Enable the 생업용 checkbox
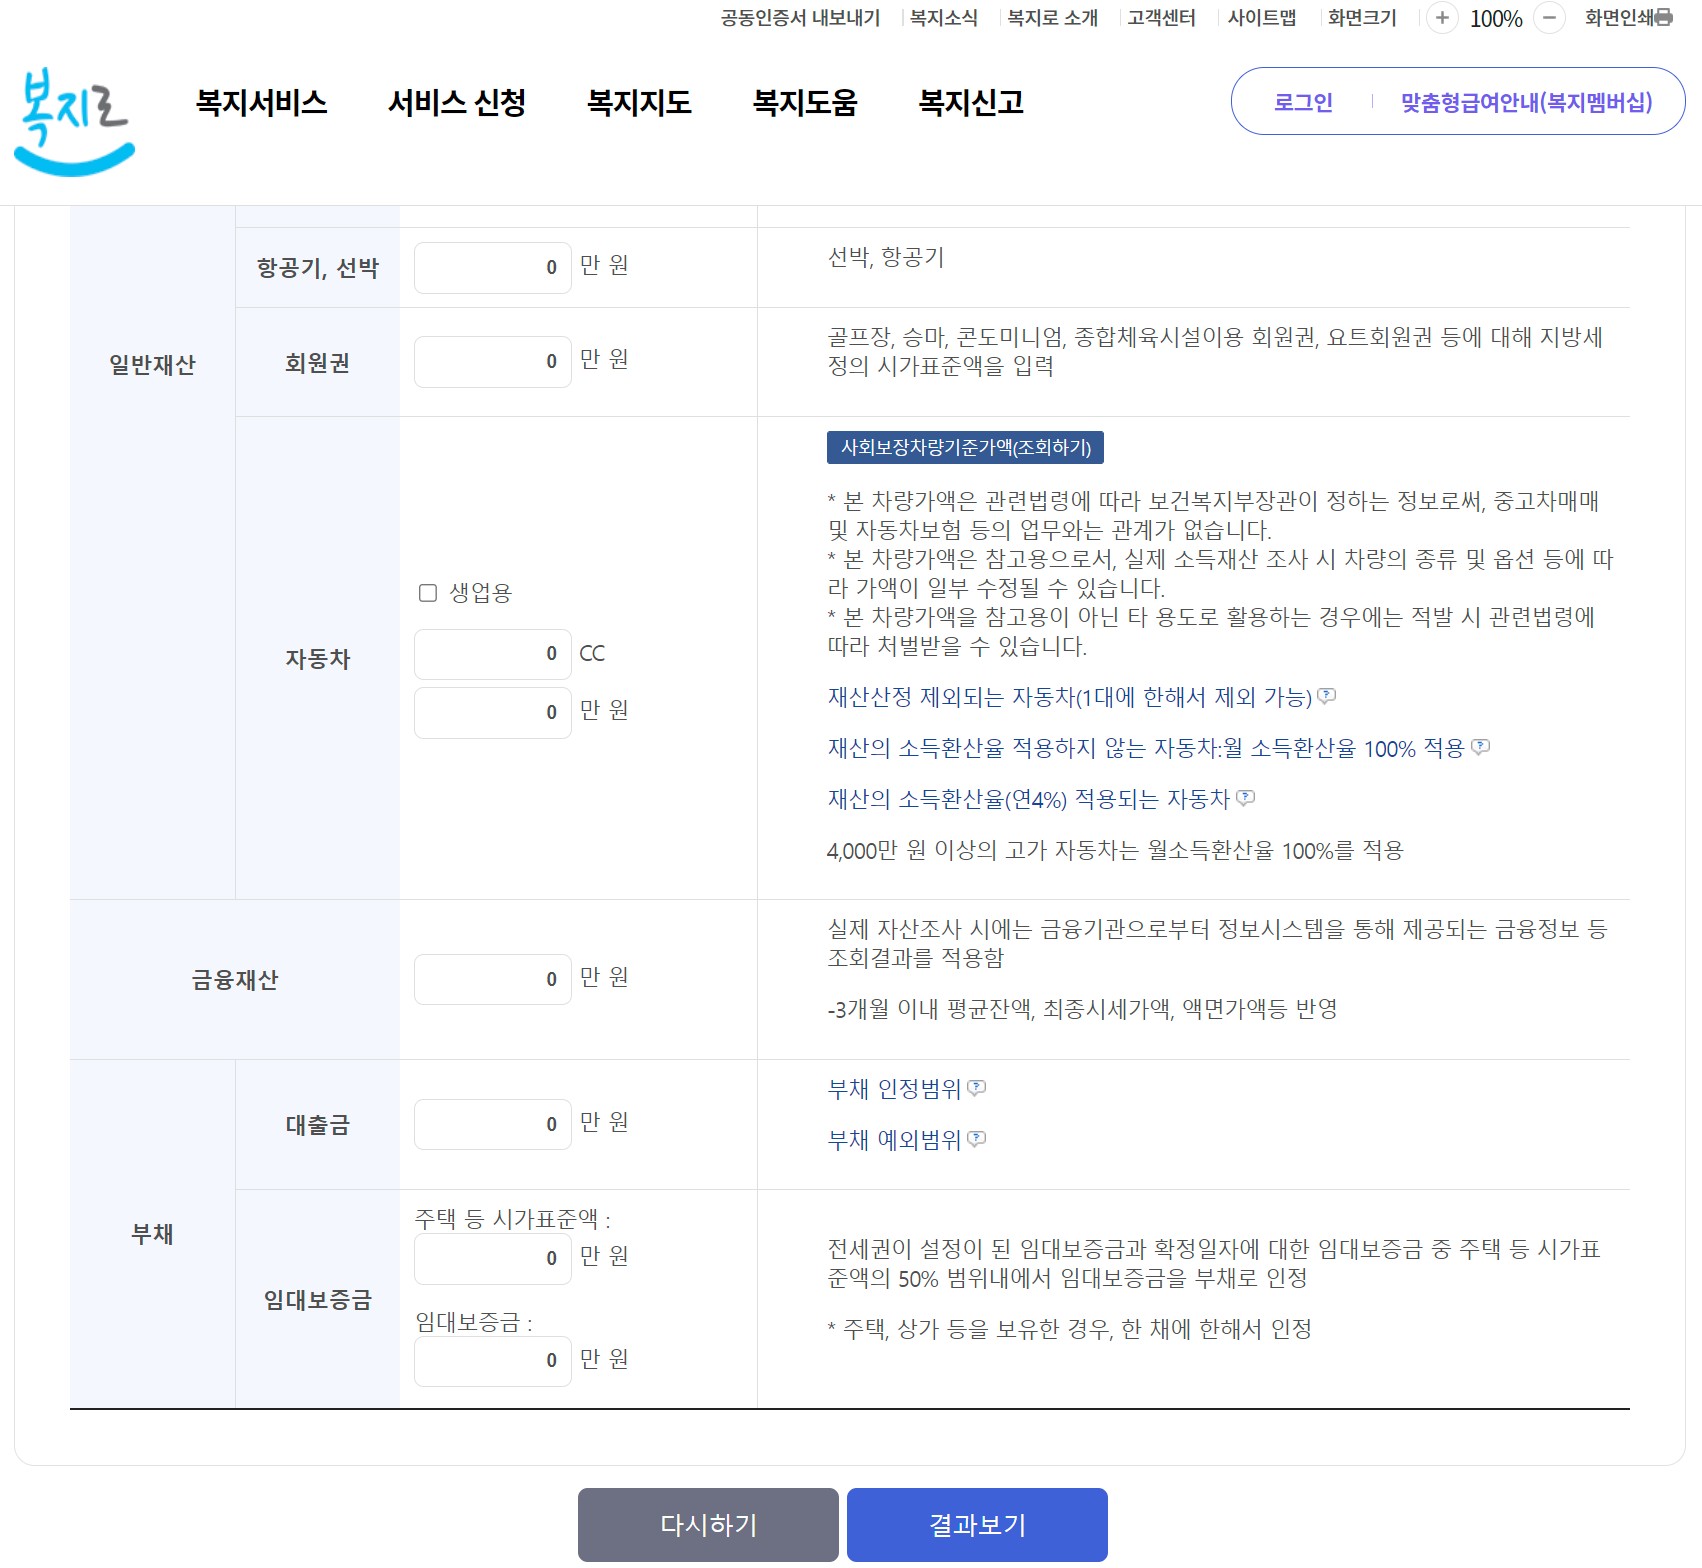 428,593
